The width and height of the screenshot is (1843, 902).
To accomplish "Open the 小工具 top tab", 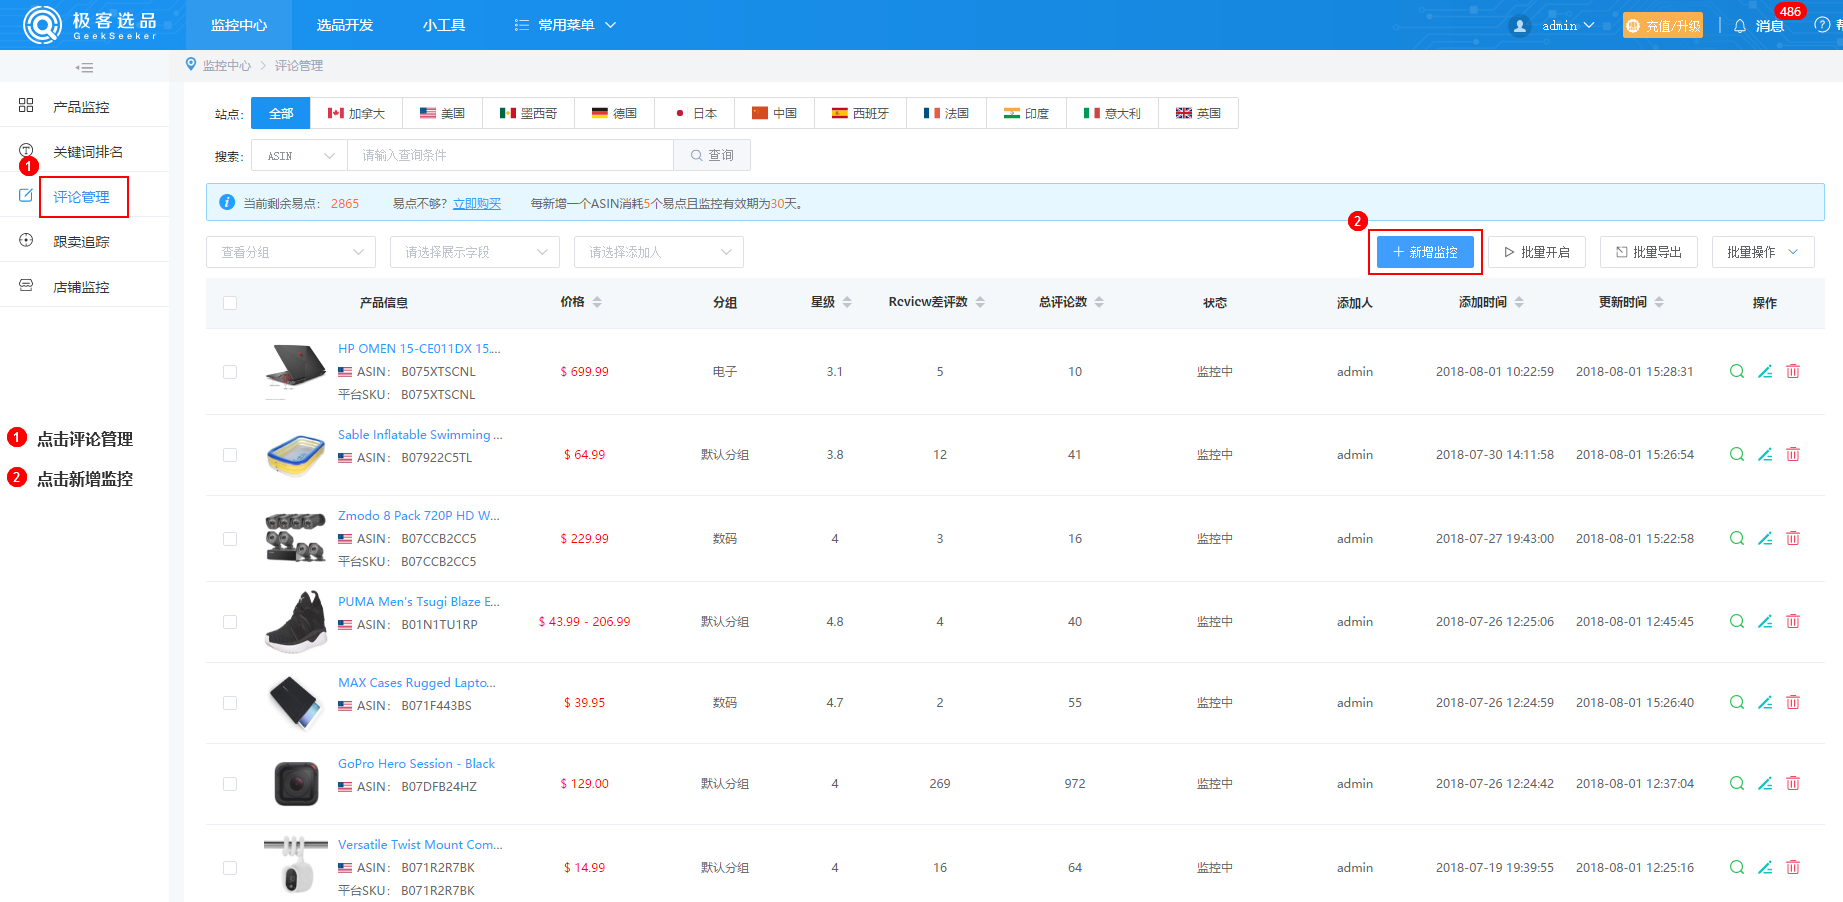I will coord(444,25).
